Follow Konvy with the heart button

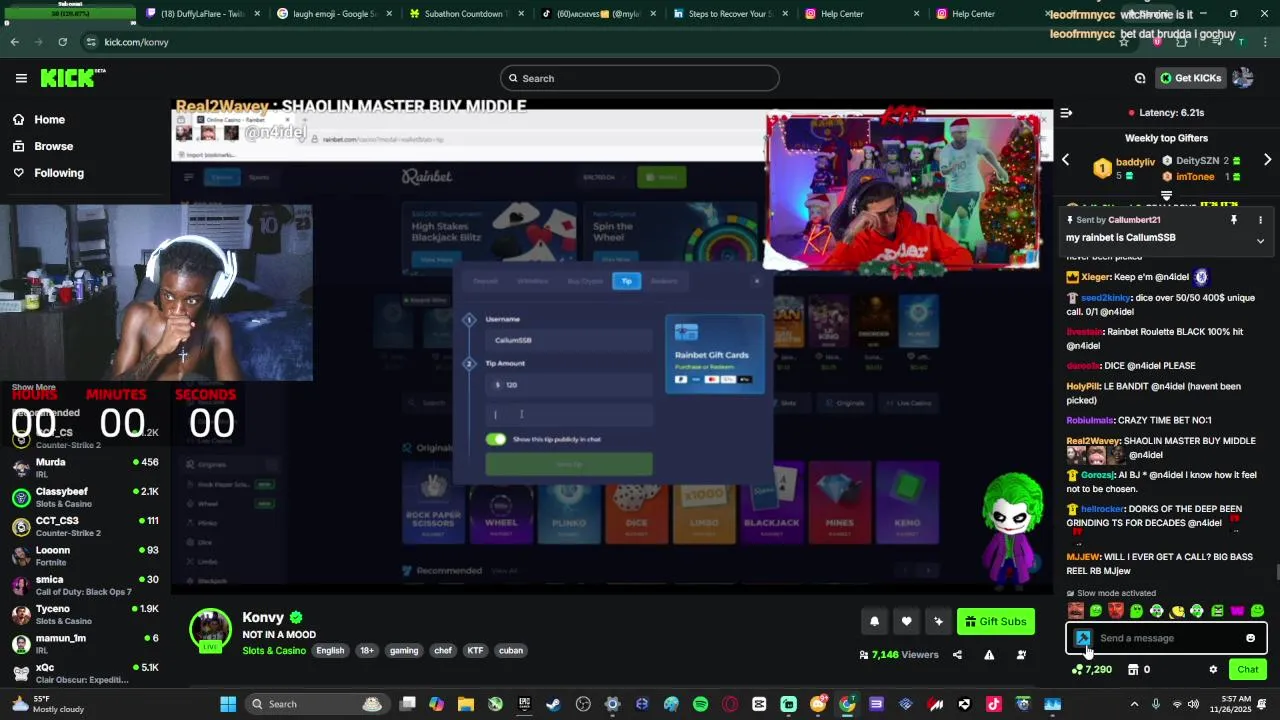click(x=906, y=621)
